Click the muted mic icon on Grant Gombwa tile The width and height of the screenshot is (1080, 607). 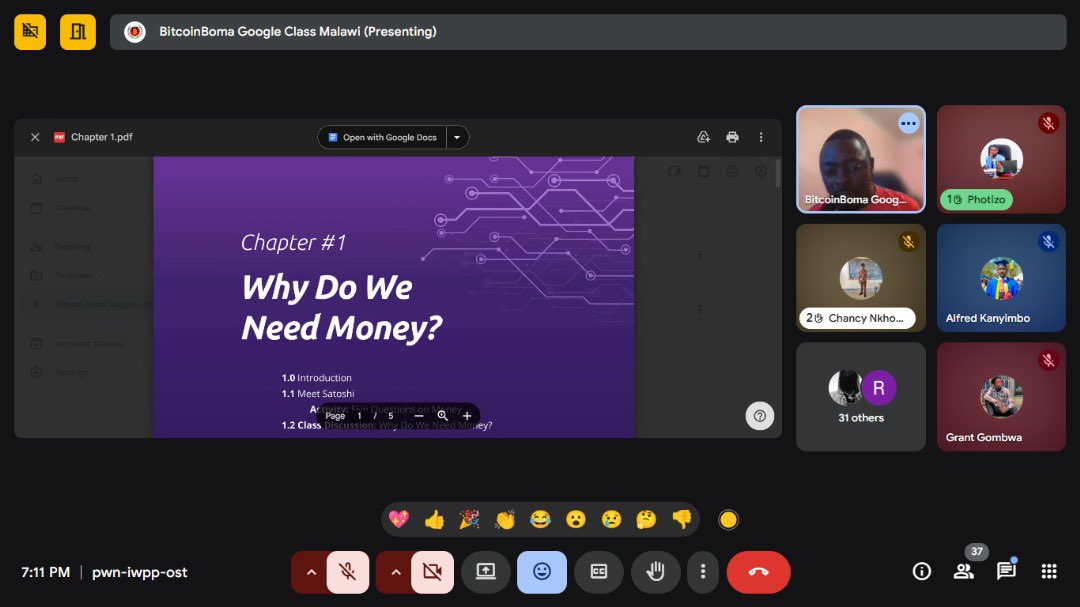[x=1048, y=360]
